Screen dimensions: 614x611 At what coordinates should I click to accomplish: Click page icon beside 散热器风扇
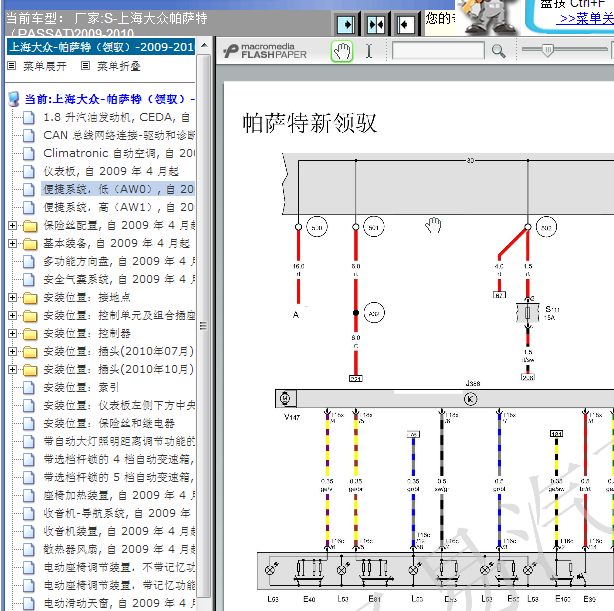[x=29, y=550]
